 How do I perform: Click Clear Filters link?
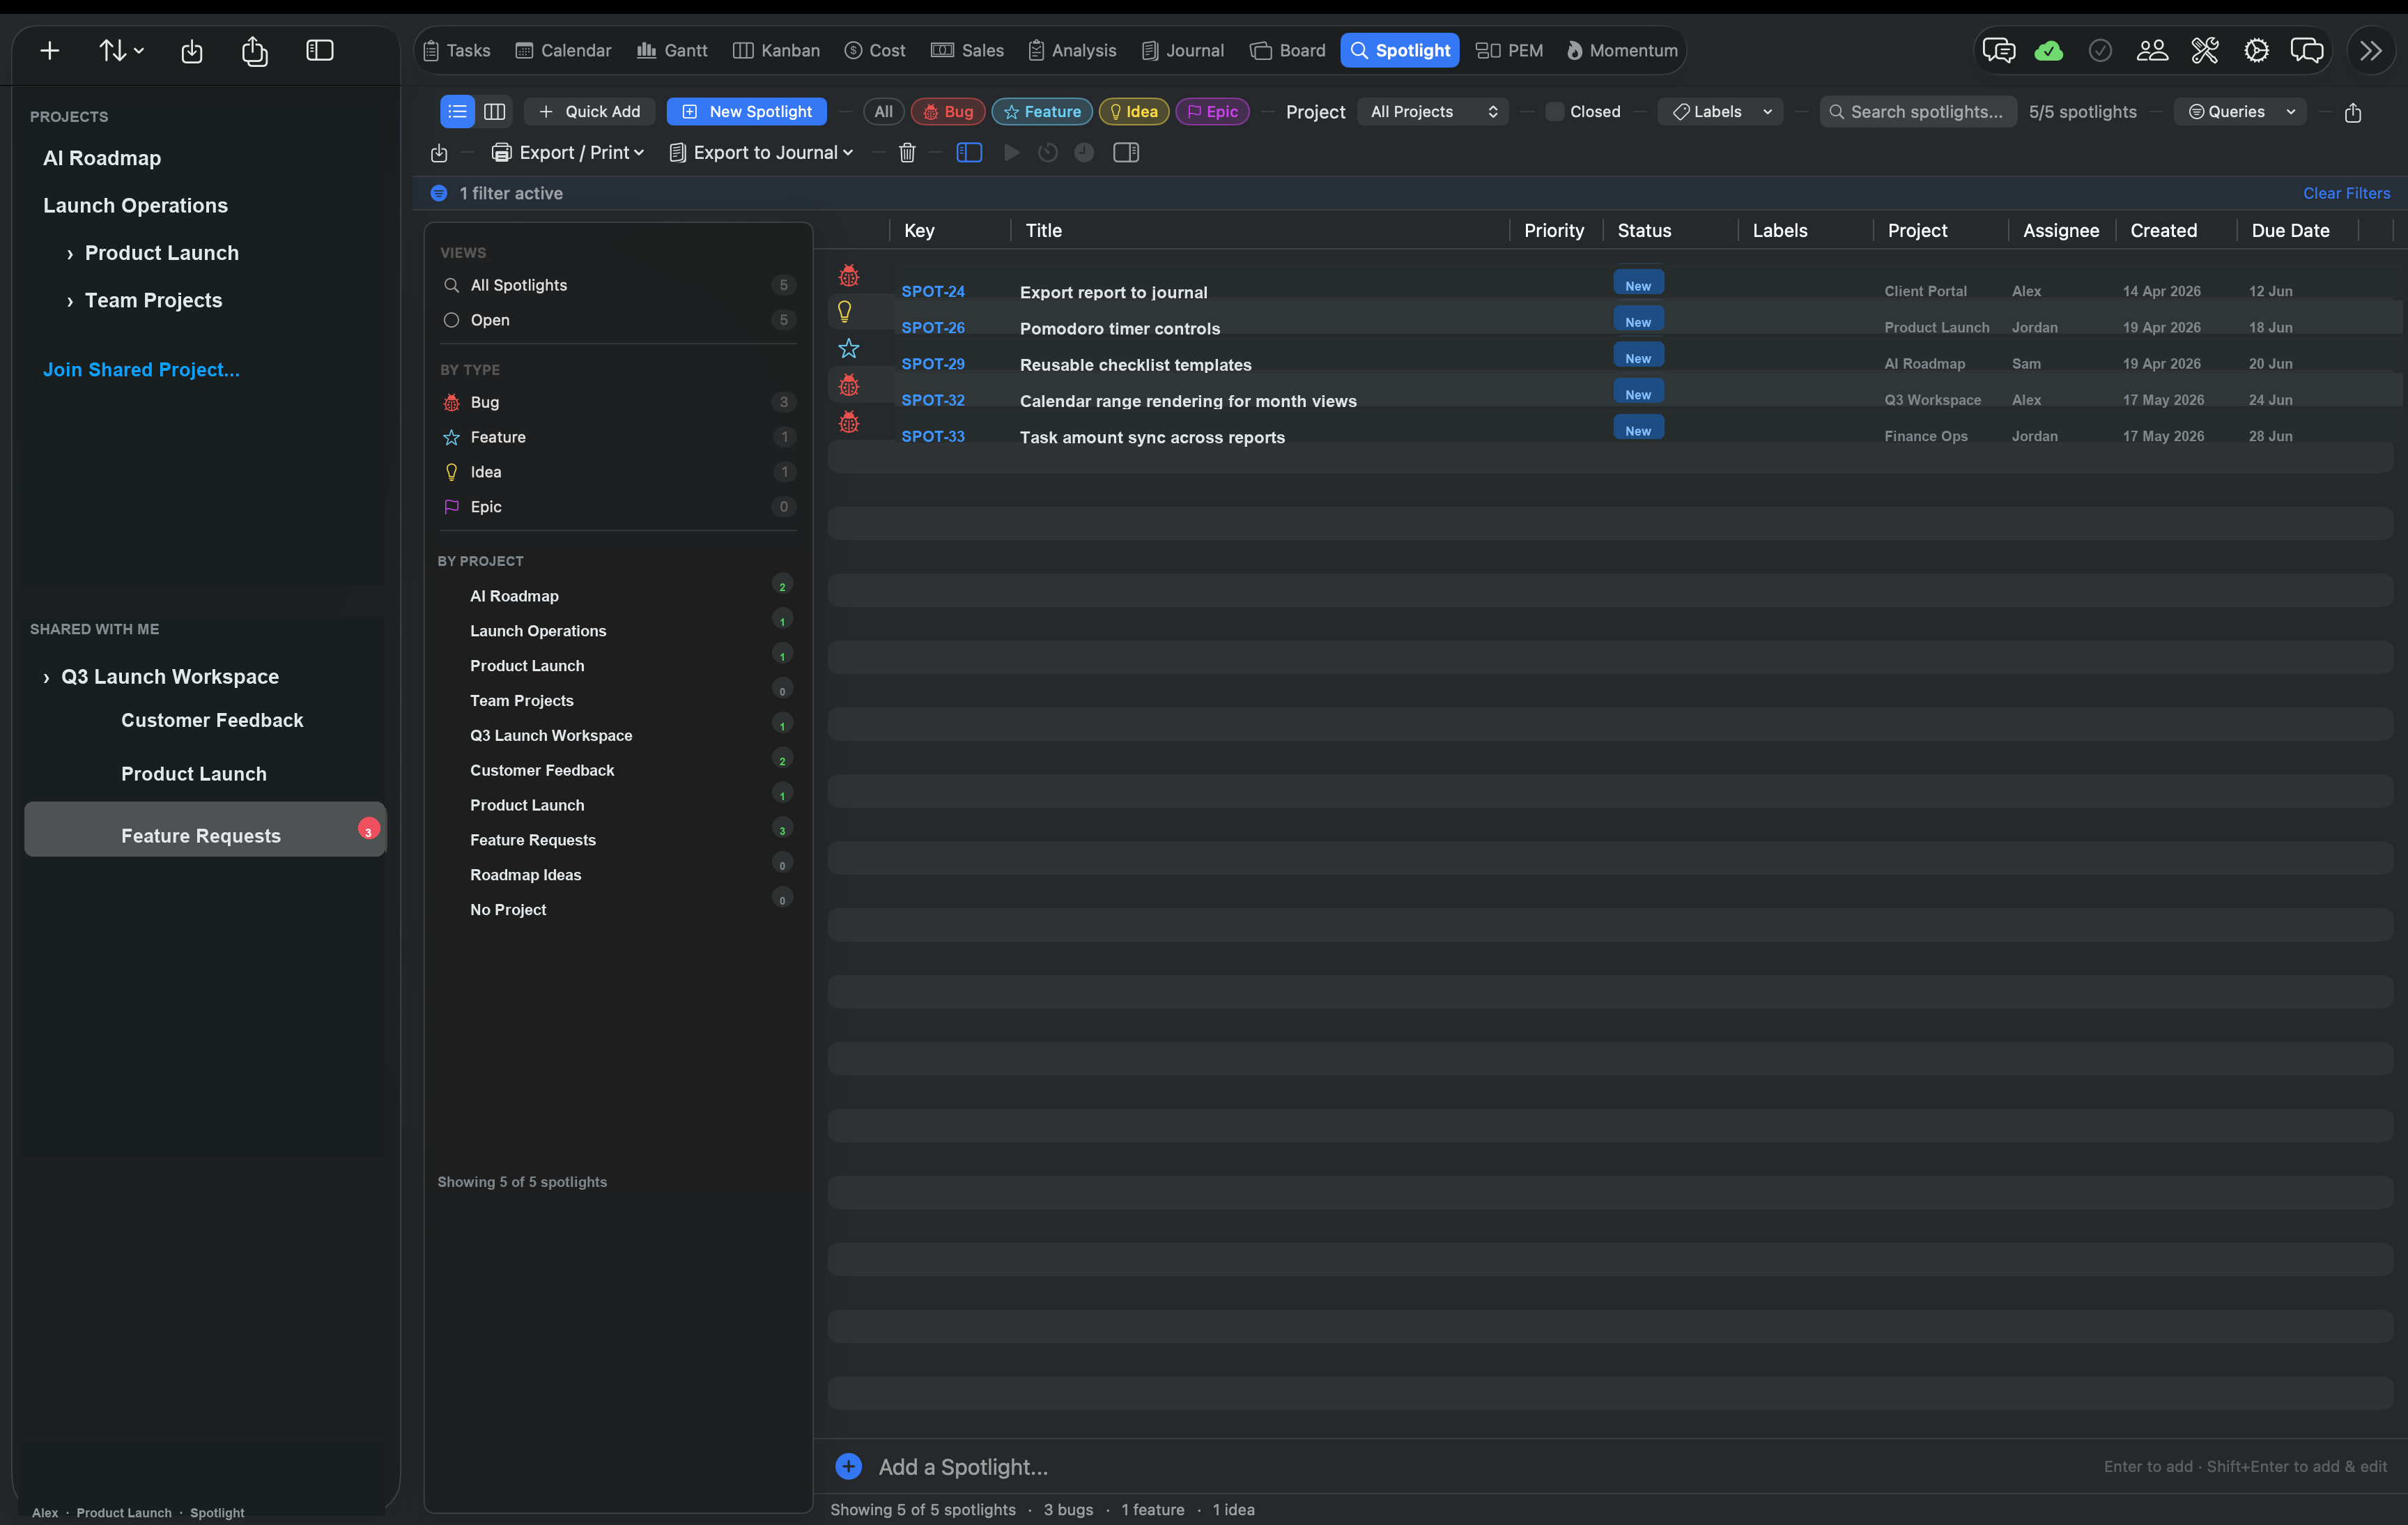2346,193
